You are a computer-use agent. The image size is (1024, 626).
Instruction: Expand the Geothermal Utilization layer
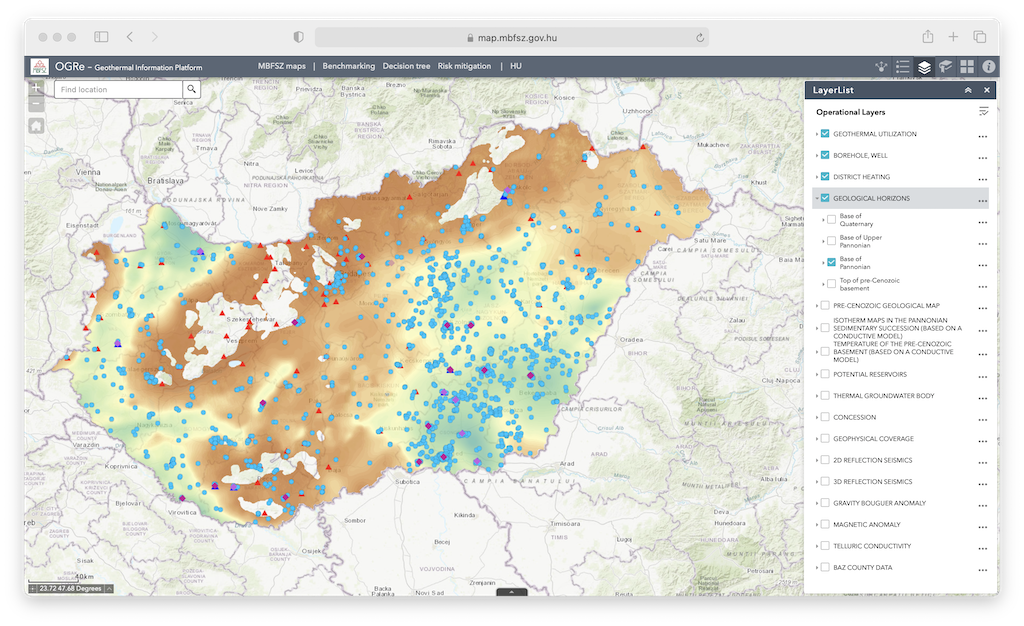click(816, 134)
